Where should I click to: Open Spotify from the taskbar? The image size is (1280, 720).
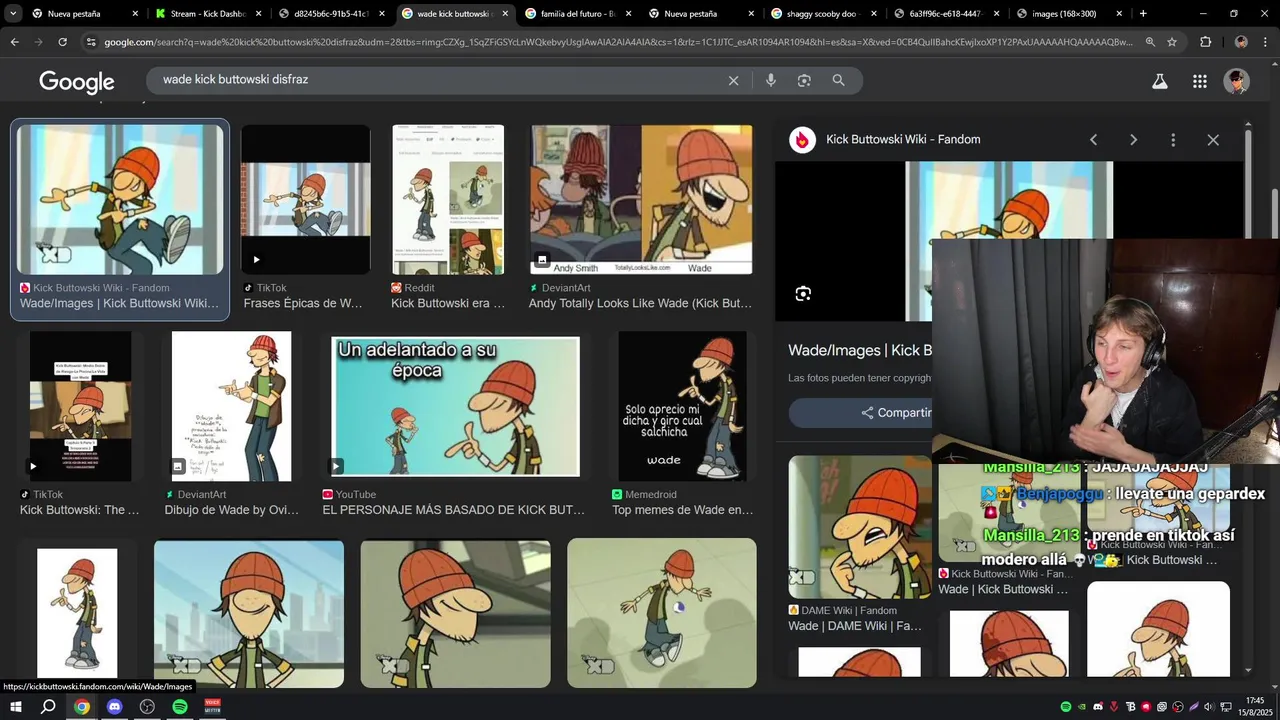coord(180,707)
